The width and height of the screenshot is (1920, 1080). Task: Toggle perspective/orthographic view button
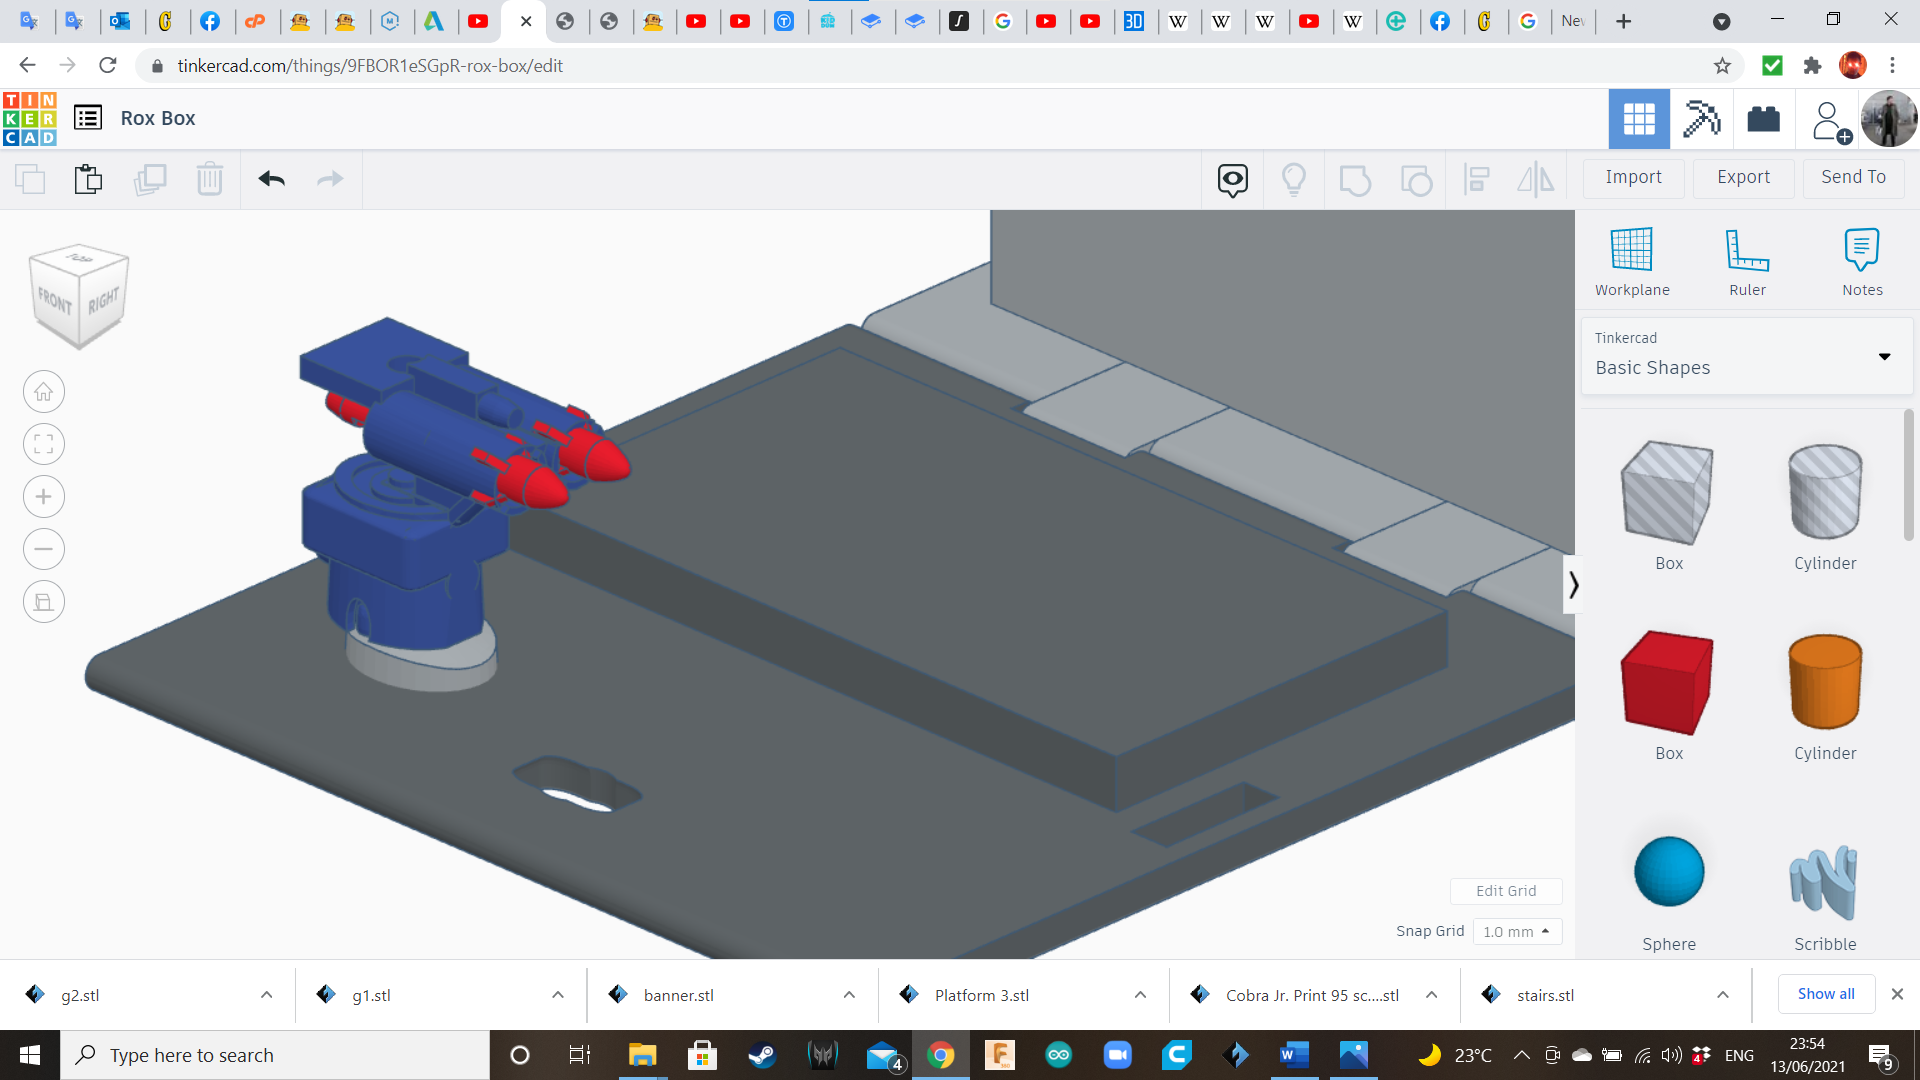(44, 602)
